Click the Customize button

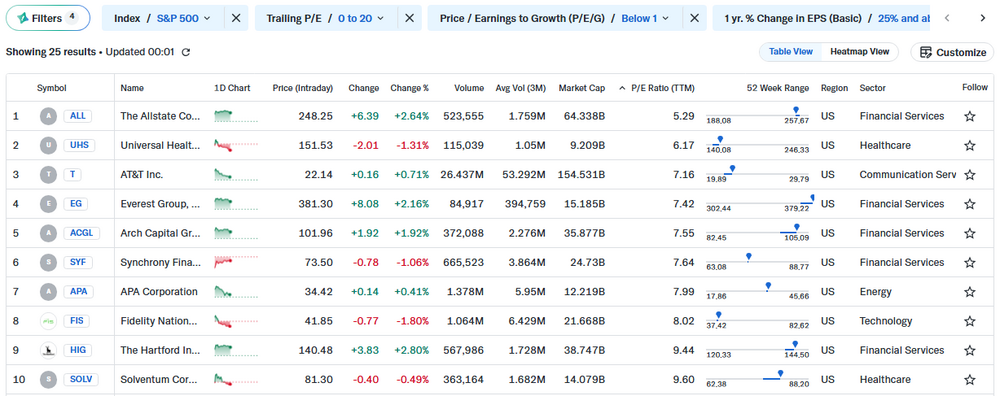[952, 52]
